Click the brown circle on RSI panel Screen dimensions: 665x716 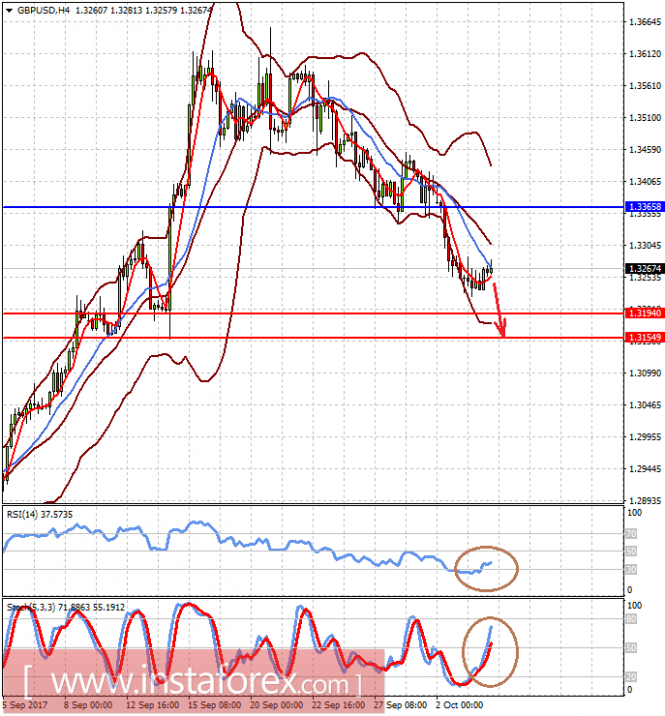click(x=486, y=569)
